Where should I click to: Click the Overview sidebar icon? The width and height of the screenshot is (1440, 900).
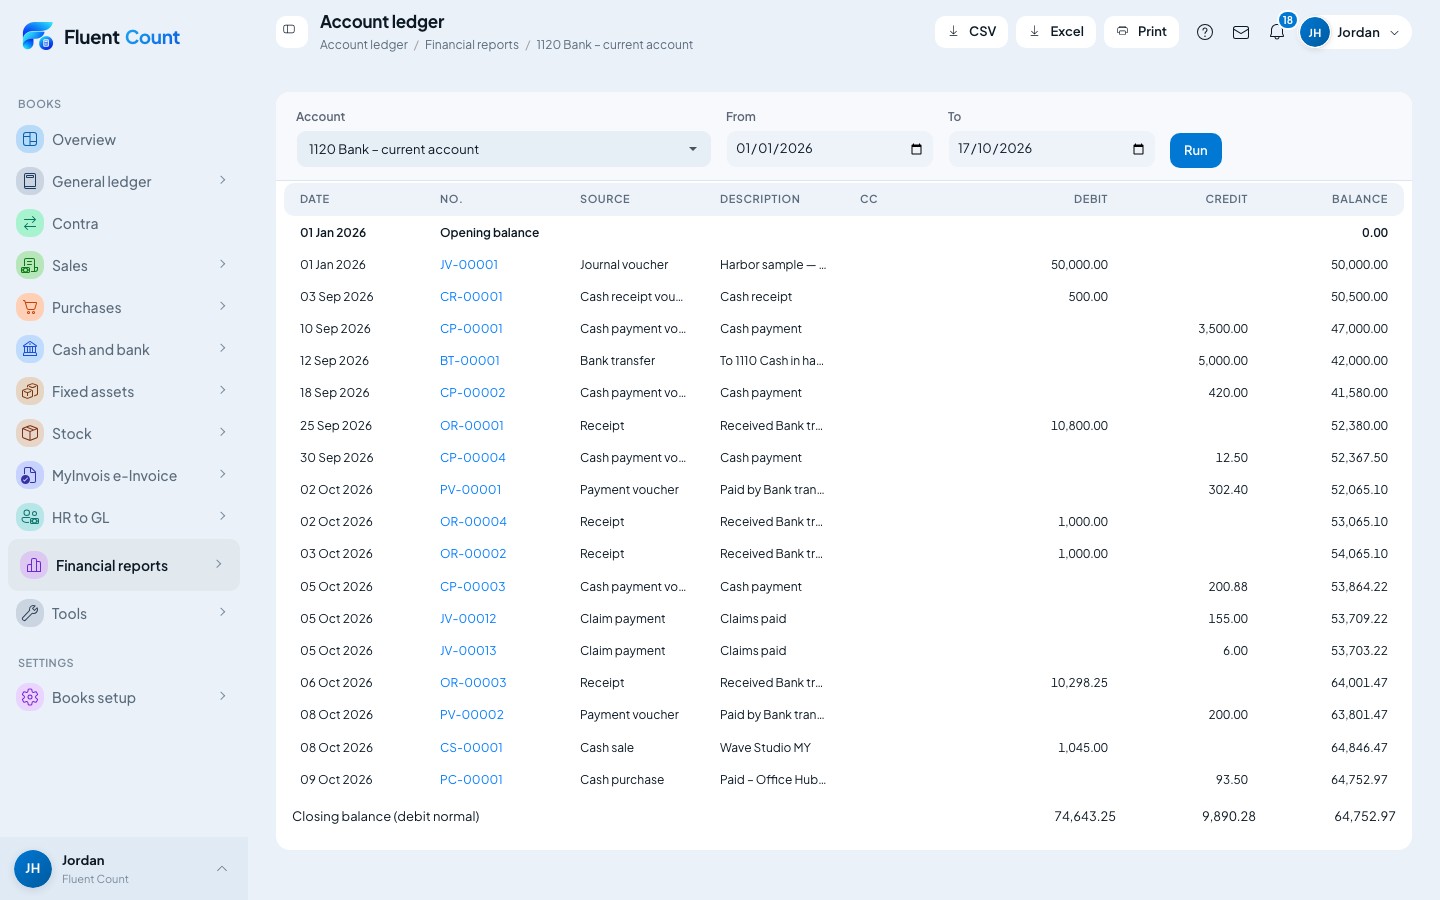point(30,139)
